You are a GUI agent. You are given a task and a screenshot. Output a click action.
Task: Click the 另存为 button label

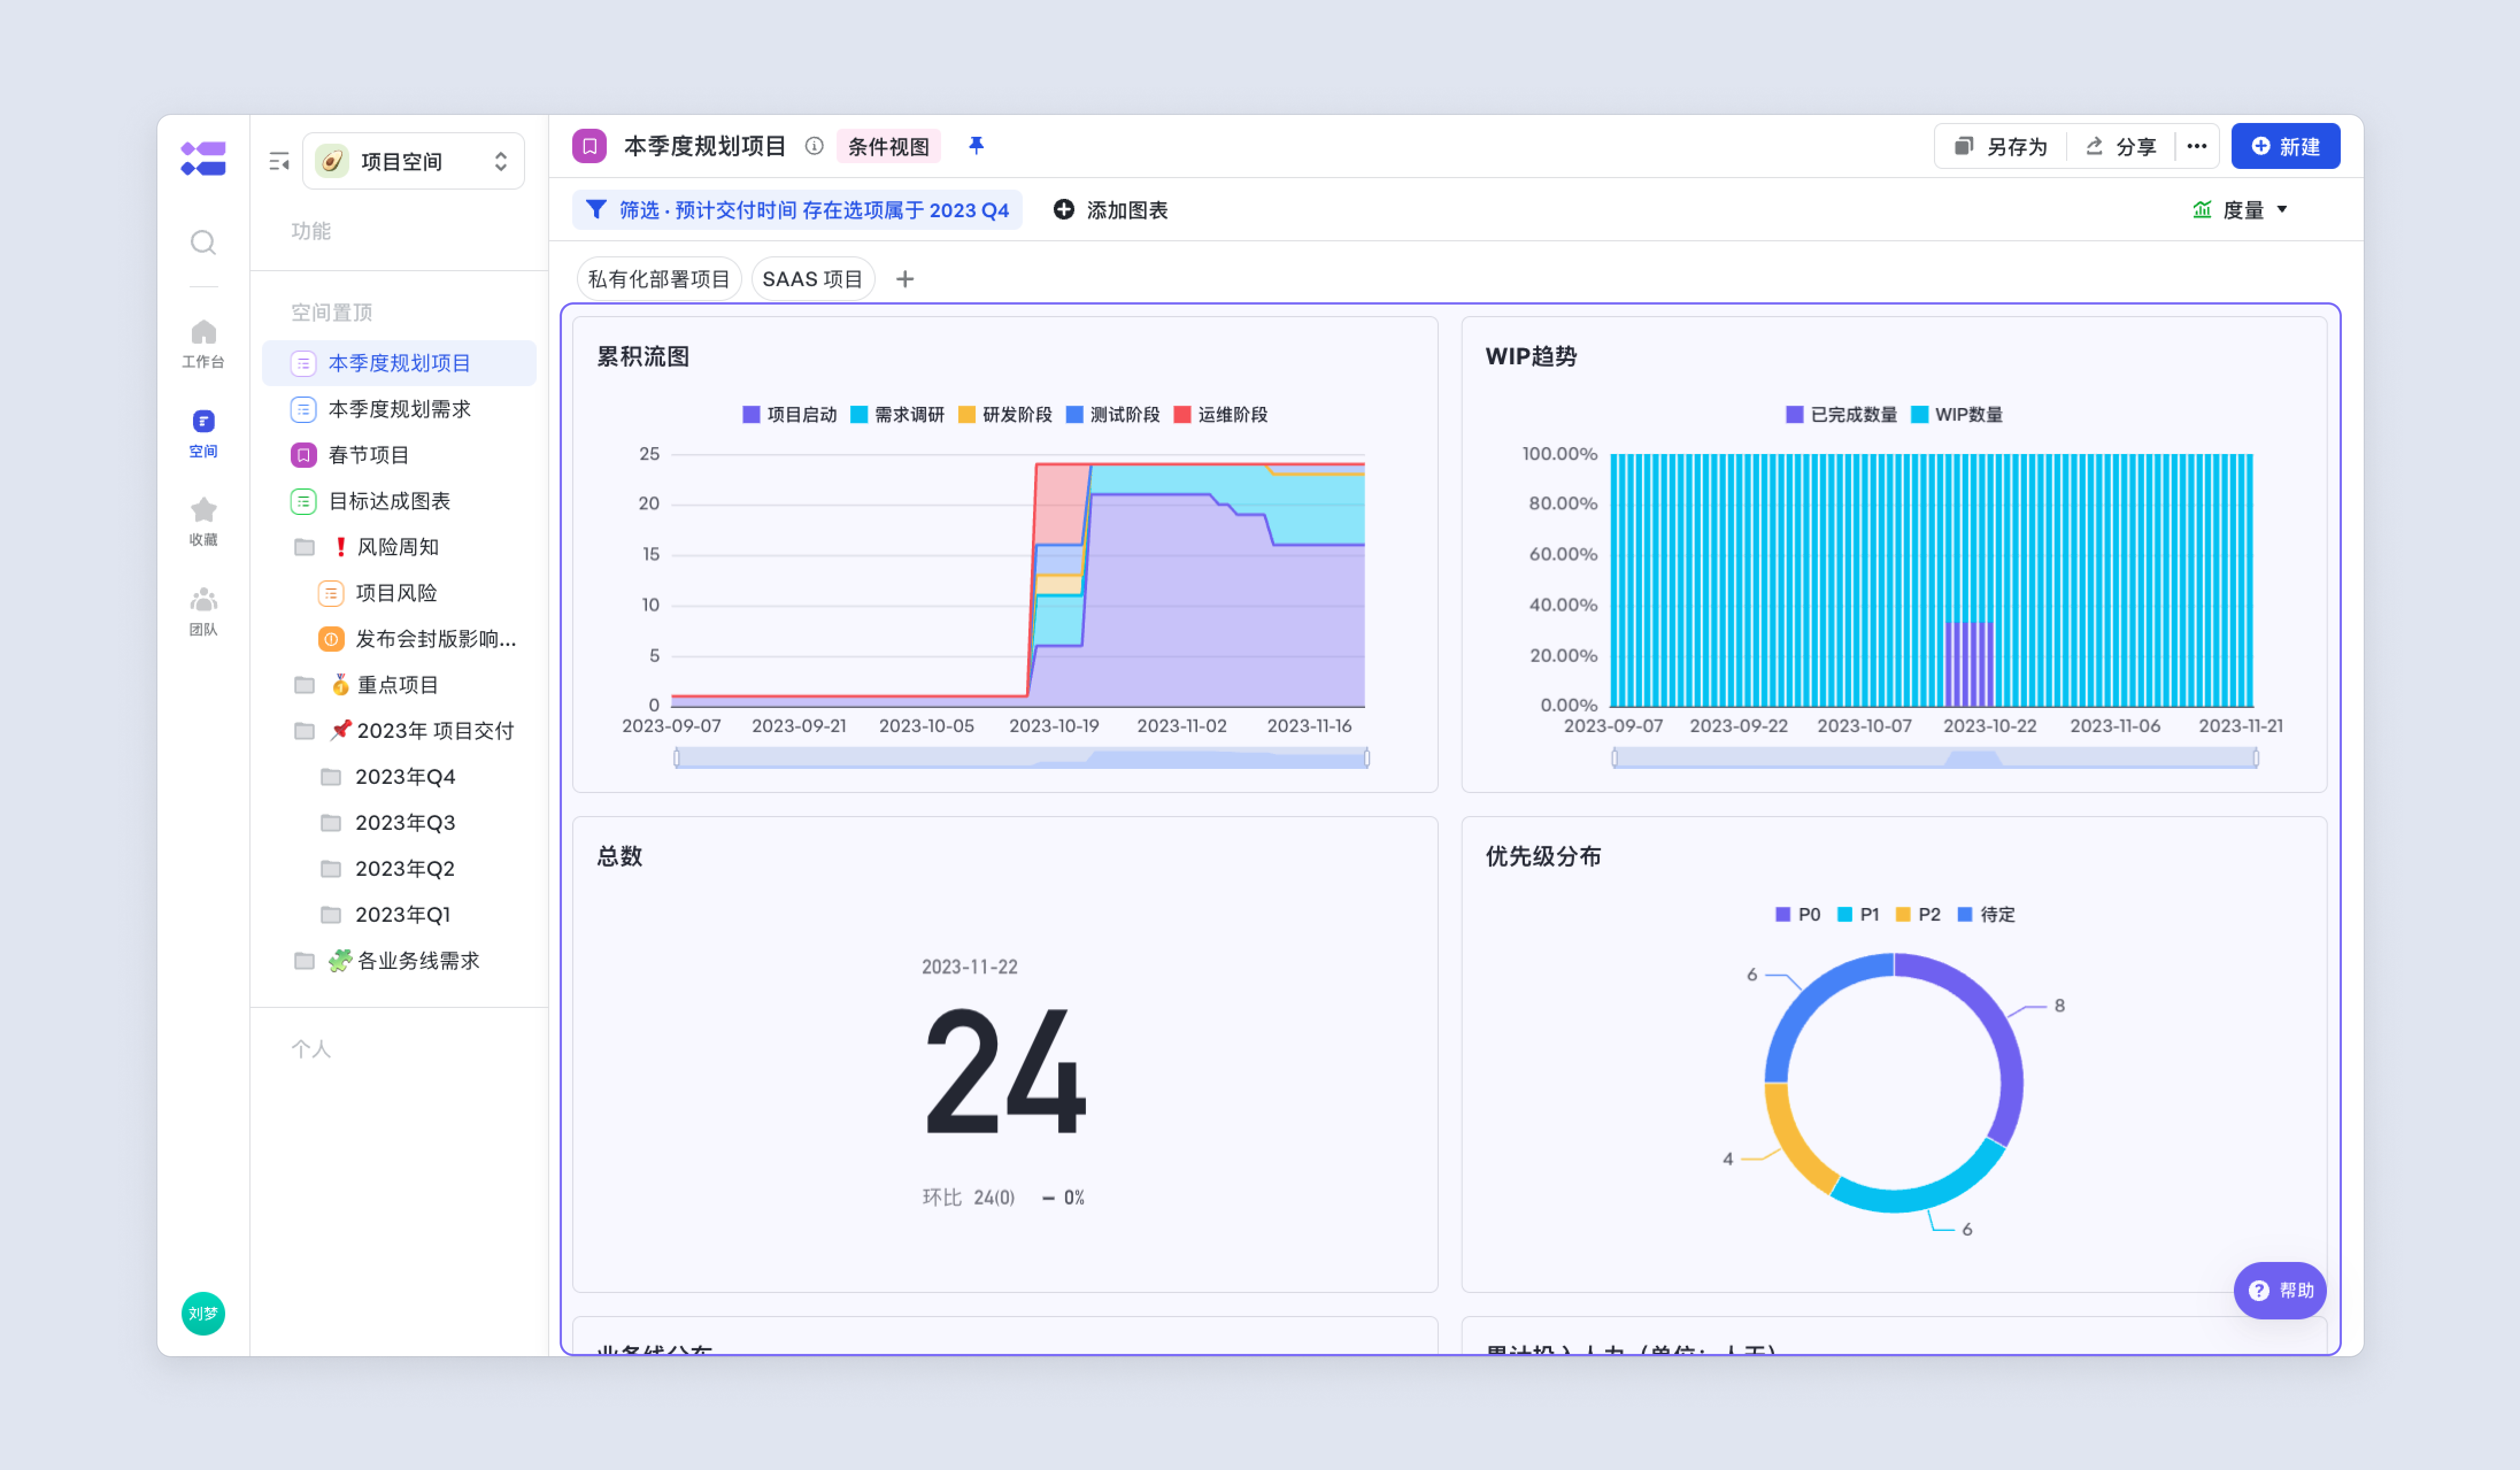coord(2017,147)
